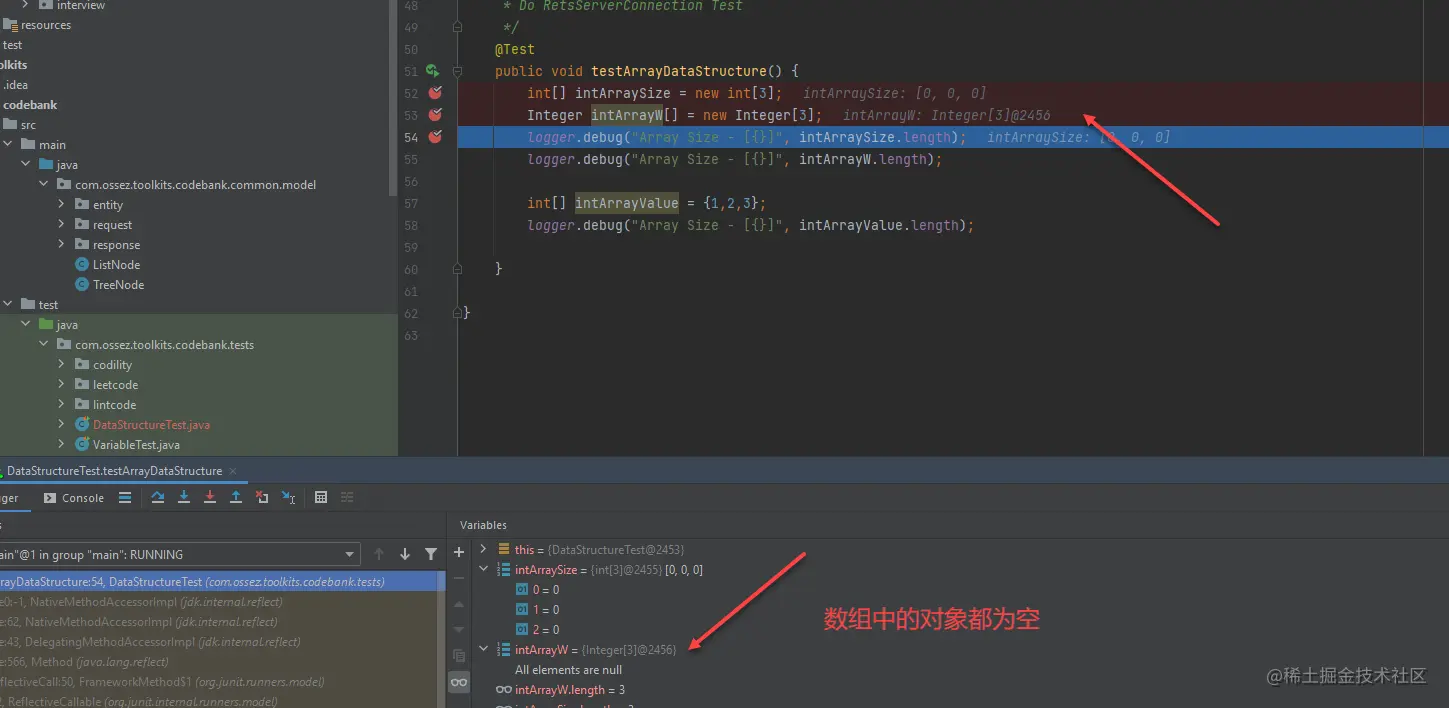Viewport: 1449px width, 708px height.
Task: Click the Step Over debugger icon
Action: click(x=158, y=497)
